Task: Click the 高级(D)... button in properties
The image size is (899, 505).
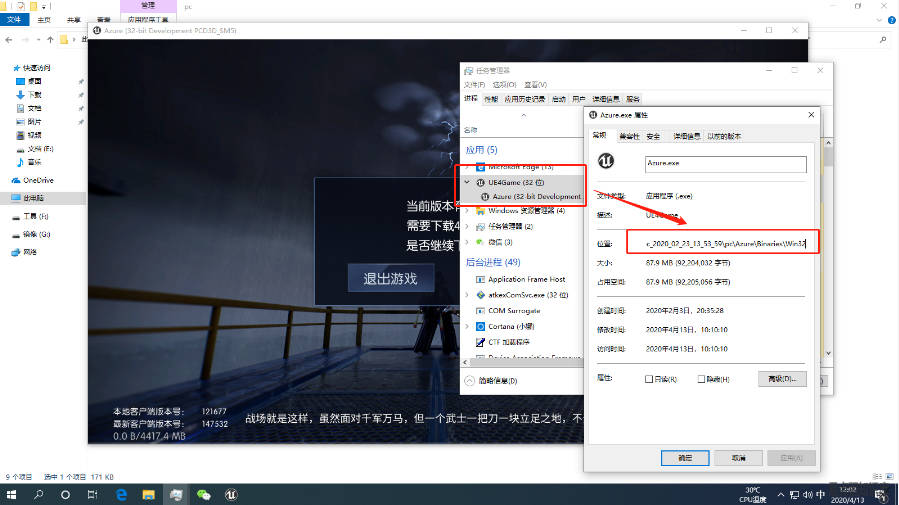Action: click(781, 379)
